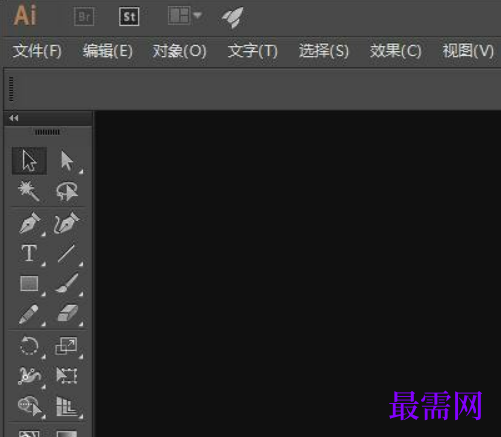Select the Eraser tool
The image size is (501, 437).
[68, 314]
